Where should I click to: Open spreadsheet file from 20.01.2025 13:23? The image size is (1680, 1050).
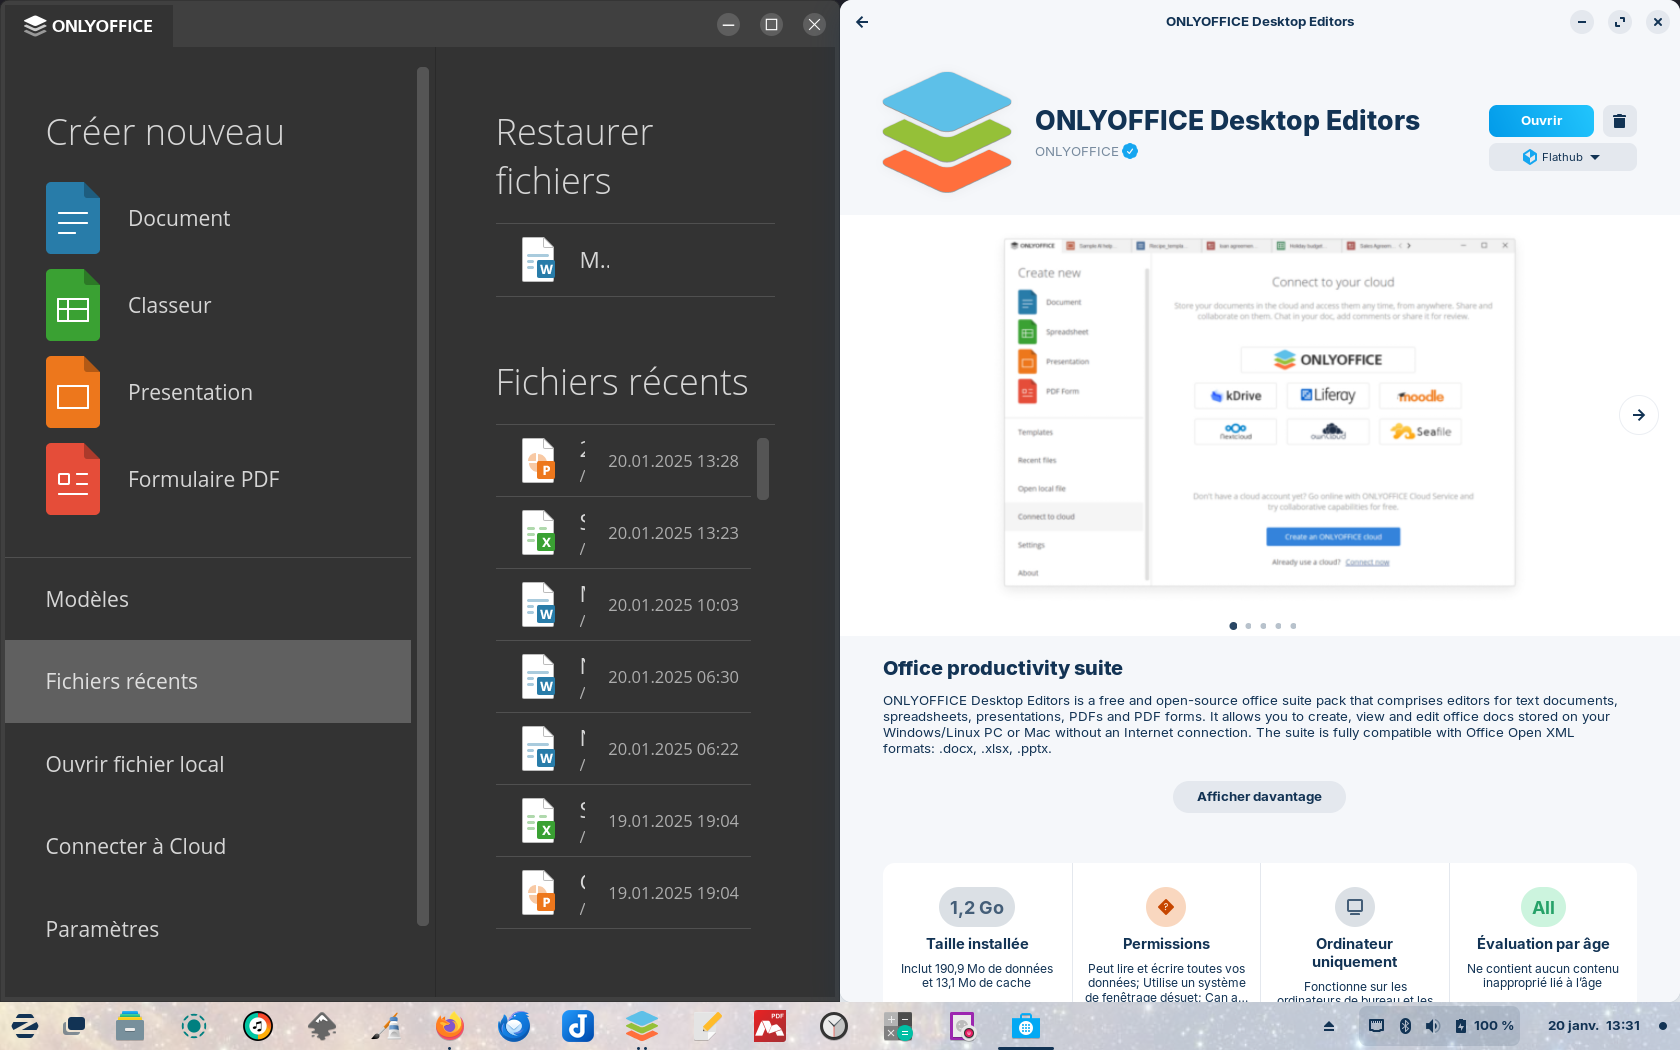[623, 533]
